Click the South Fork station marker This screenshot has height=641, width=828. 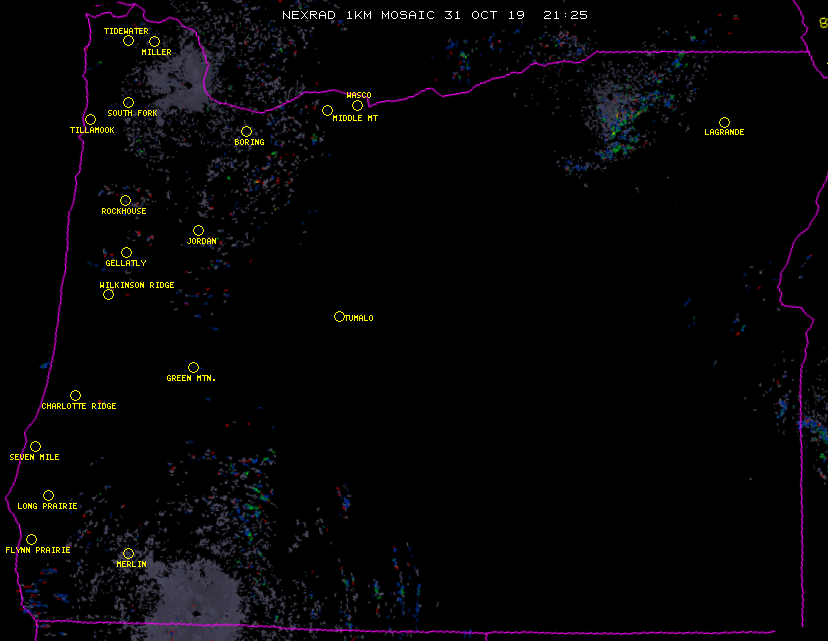(128, 103)
